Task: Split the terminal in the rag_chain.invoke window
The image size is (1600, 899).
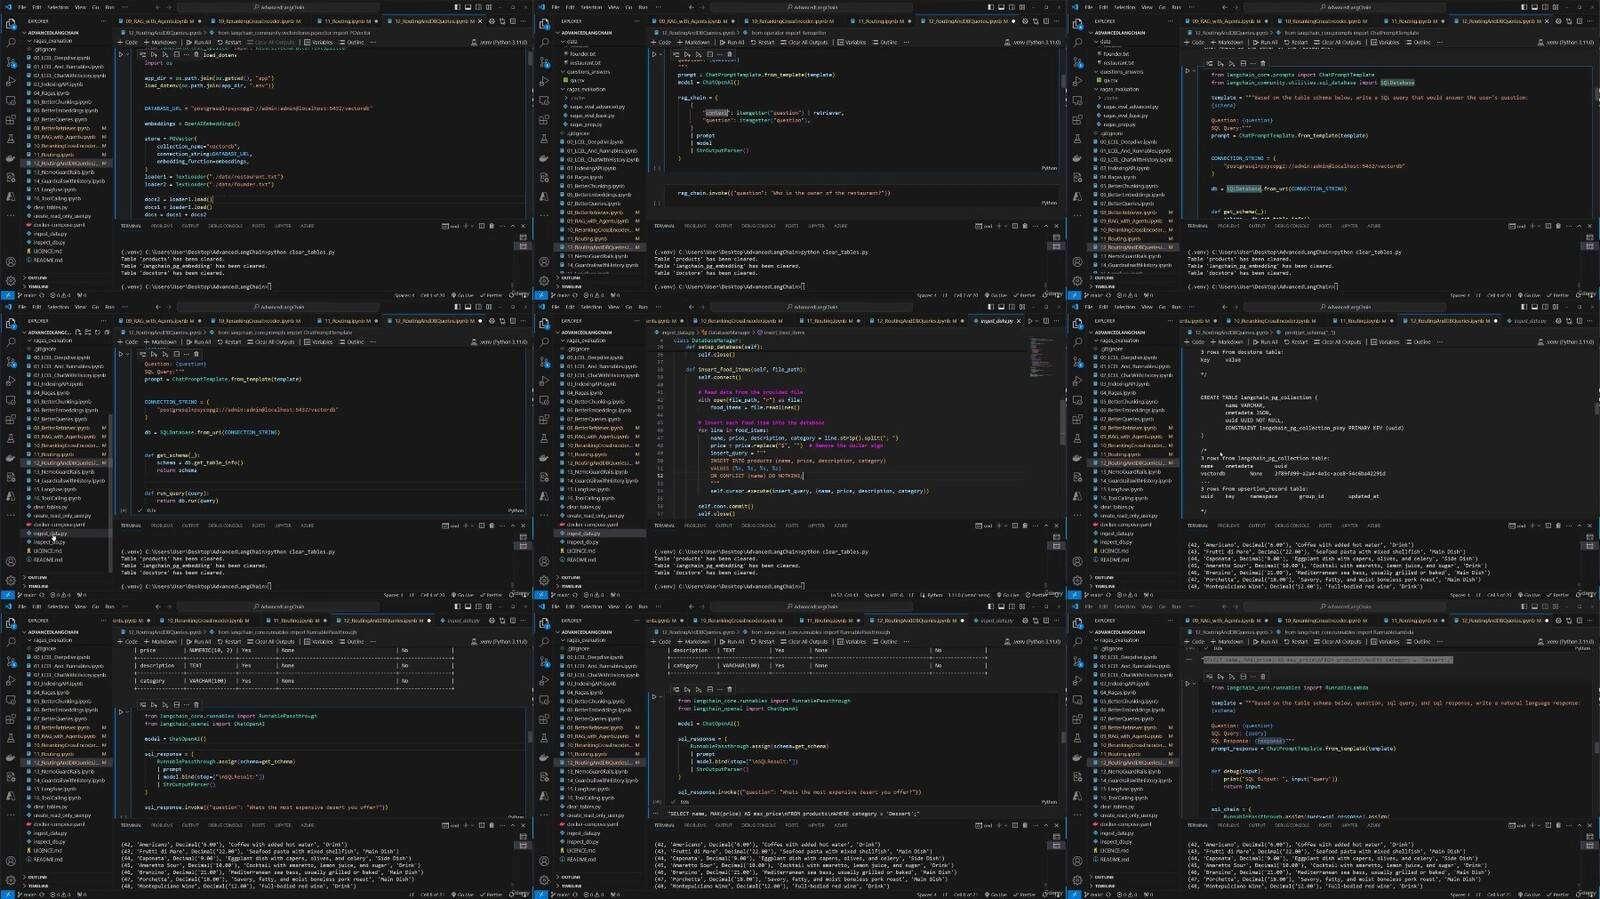Action: pos(1014,226)
